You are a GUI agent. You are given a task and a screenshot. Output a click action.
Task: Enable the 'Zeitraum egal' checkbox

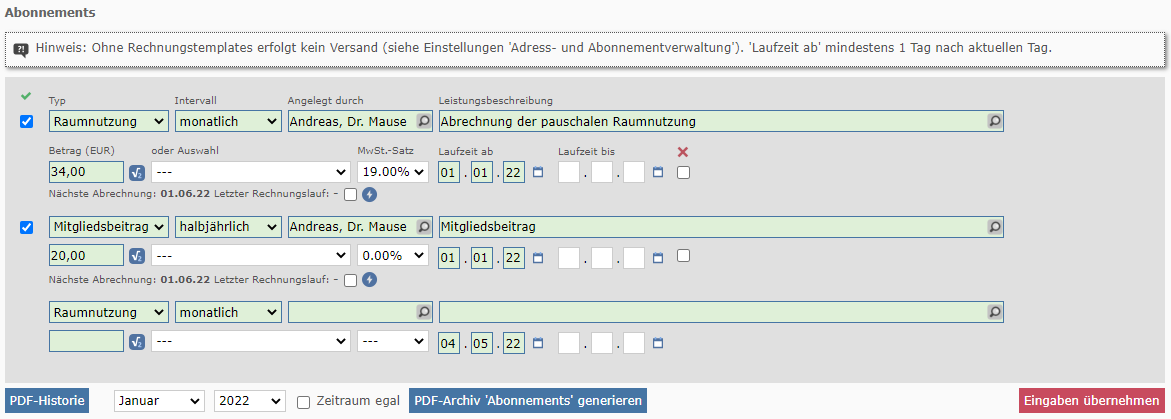[x=303, y=402]
